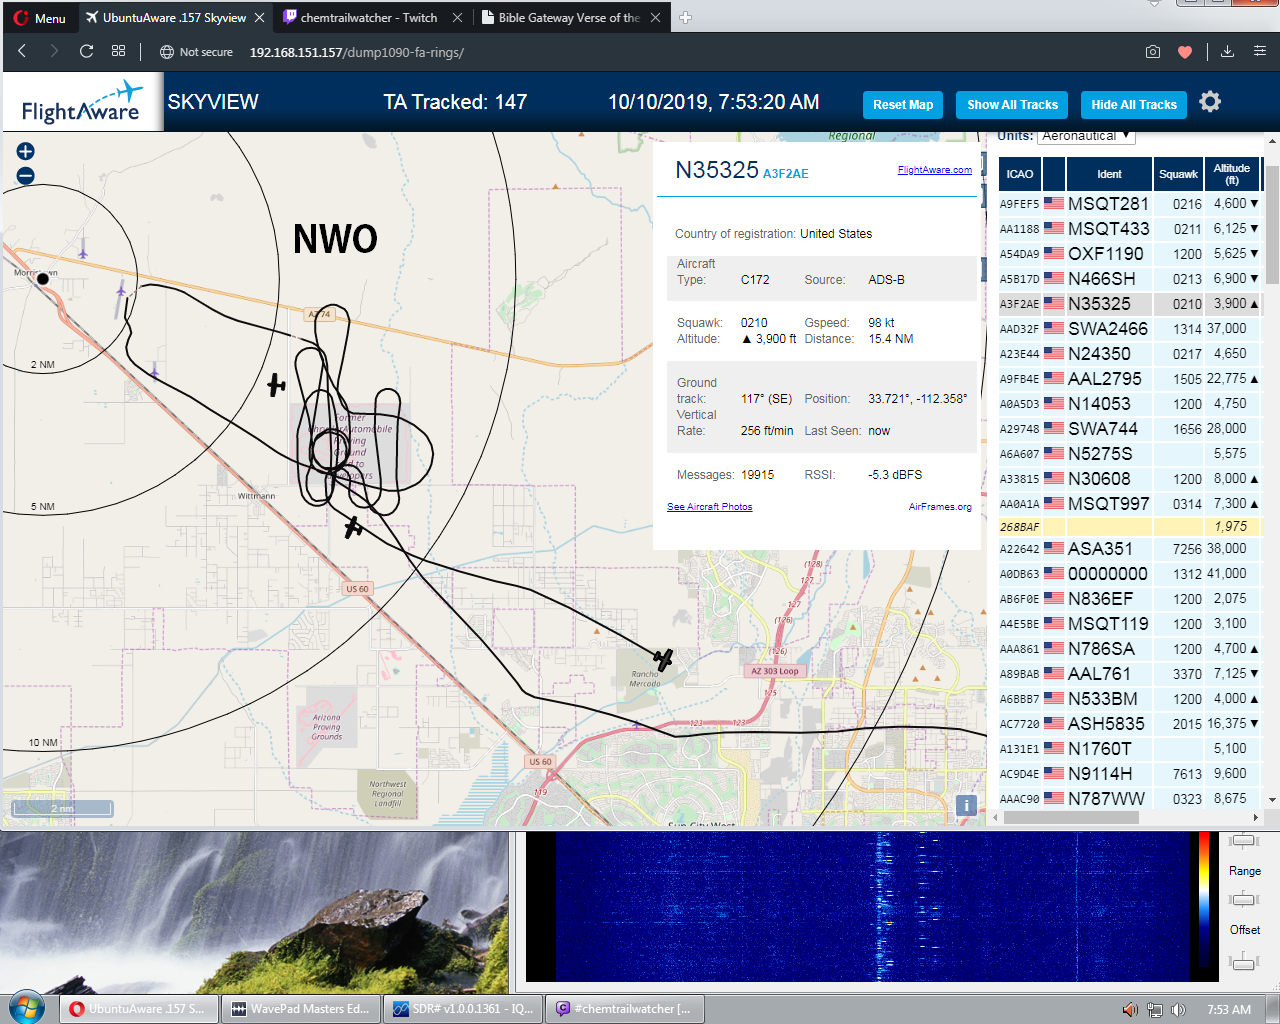This screenshot has height=1024, width=1280.
Task: Click the FlightAware logo
Action: [x=82, y=102]
